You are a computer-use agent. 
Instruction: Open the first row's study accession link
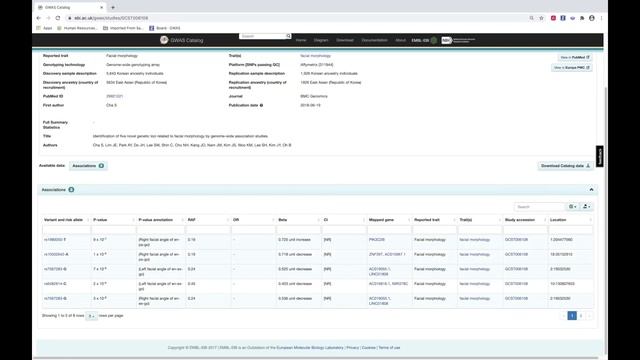(x=516, y=240)
